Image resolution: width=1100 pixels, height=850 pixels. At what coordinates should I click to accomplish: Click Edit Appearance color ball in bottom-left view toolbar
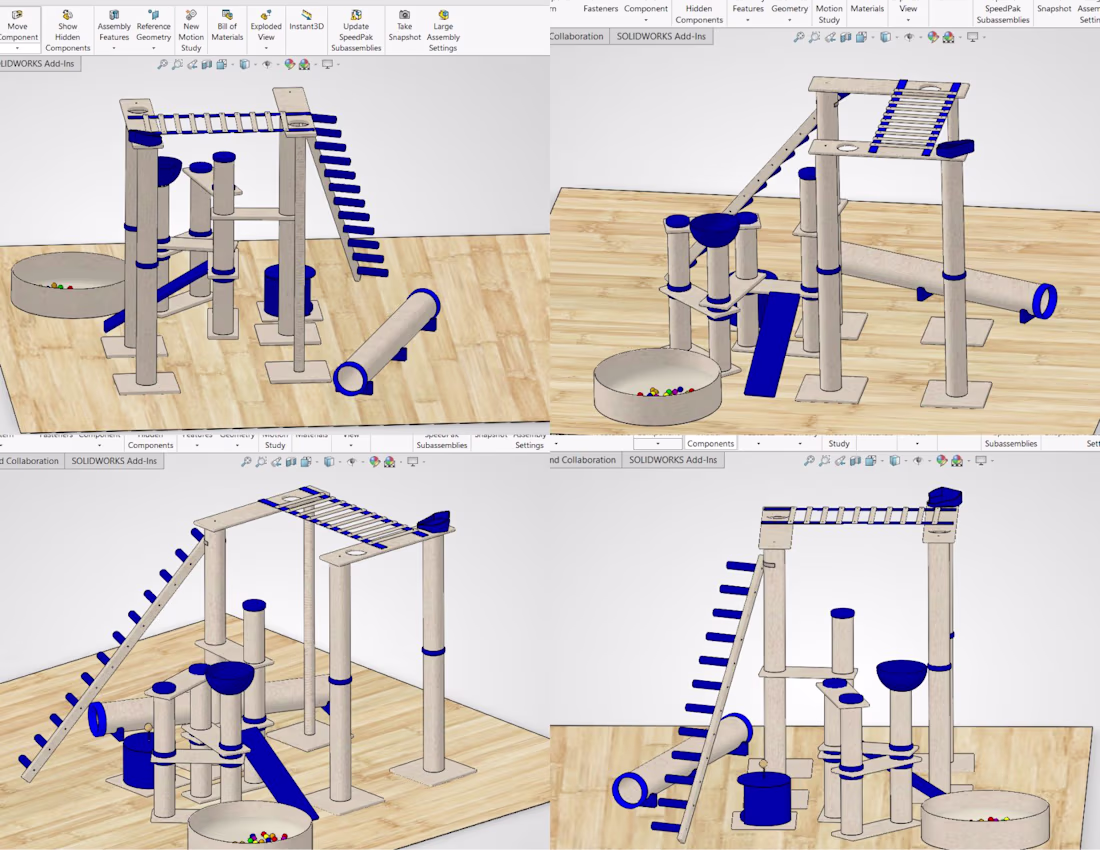pos(375,461)
